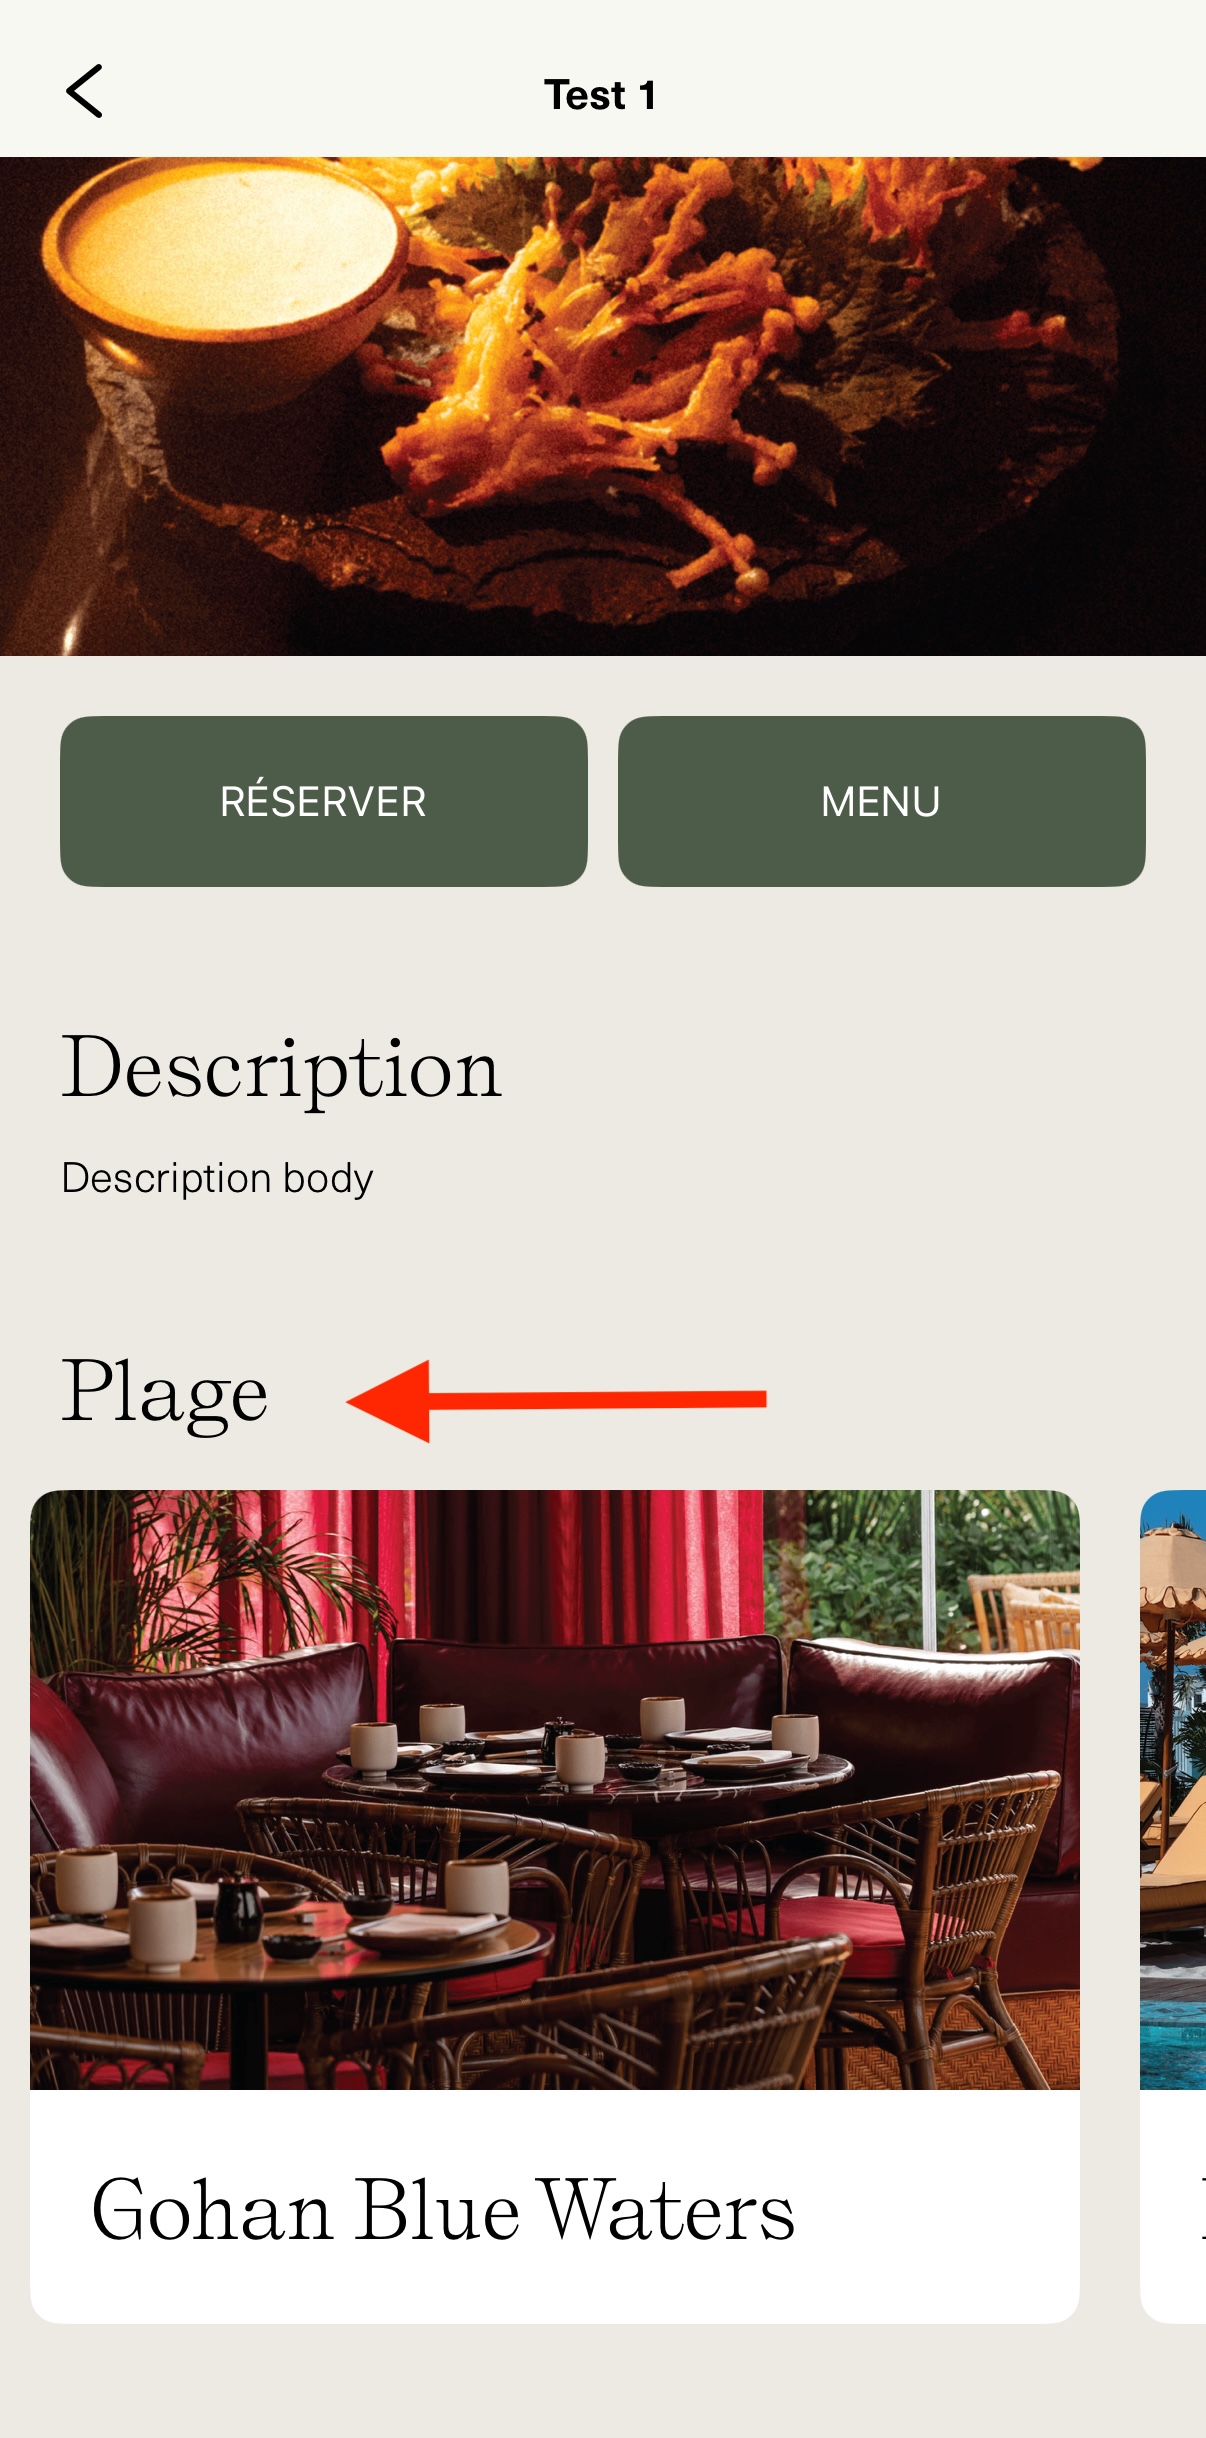The image size is (1206, 2438).
Task: Click the red arrow pointing at Plage
Action: point(556,1400)
